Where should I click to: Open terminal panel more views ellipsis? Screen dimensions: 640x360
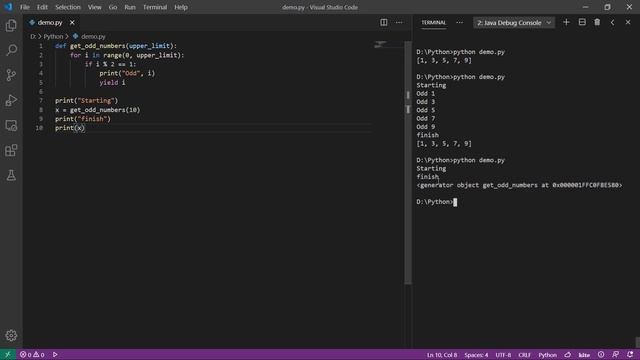click(460, 22)
